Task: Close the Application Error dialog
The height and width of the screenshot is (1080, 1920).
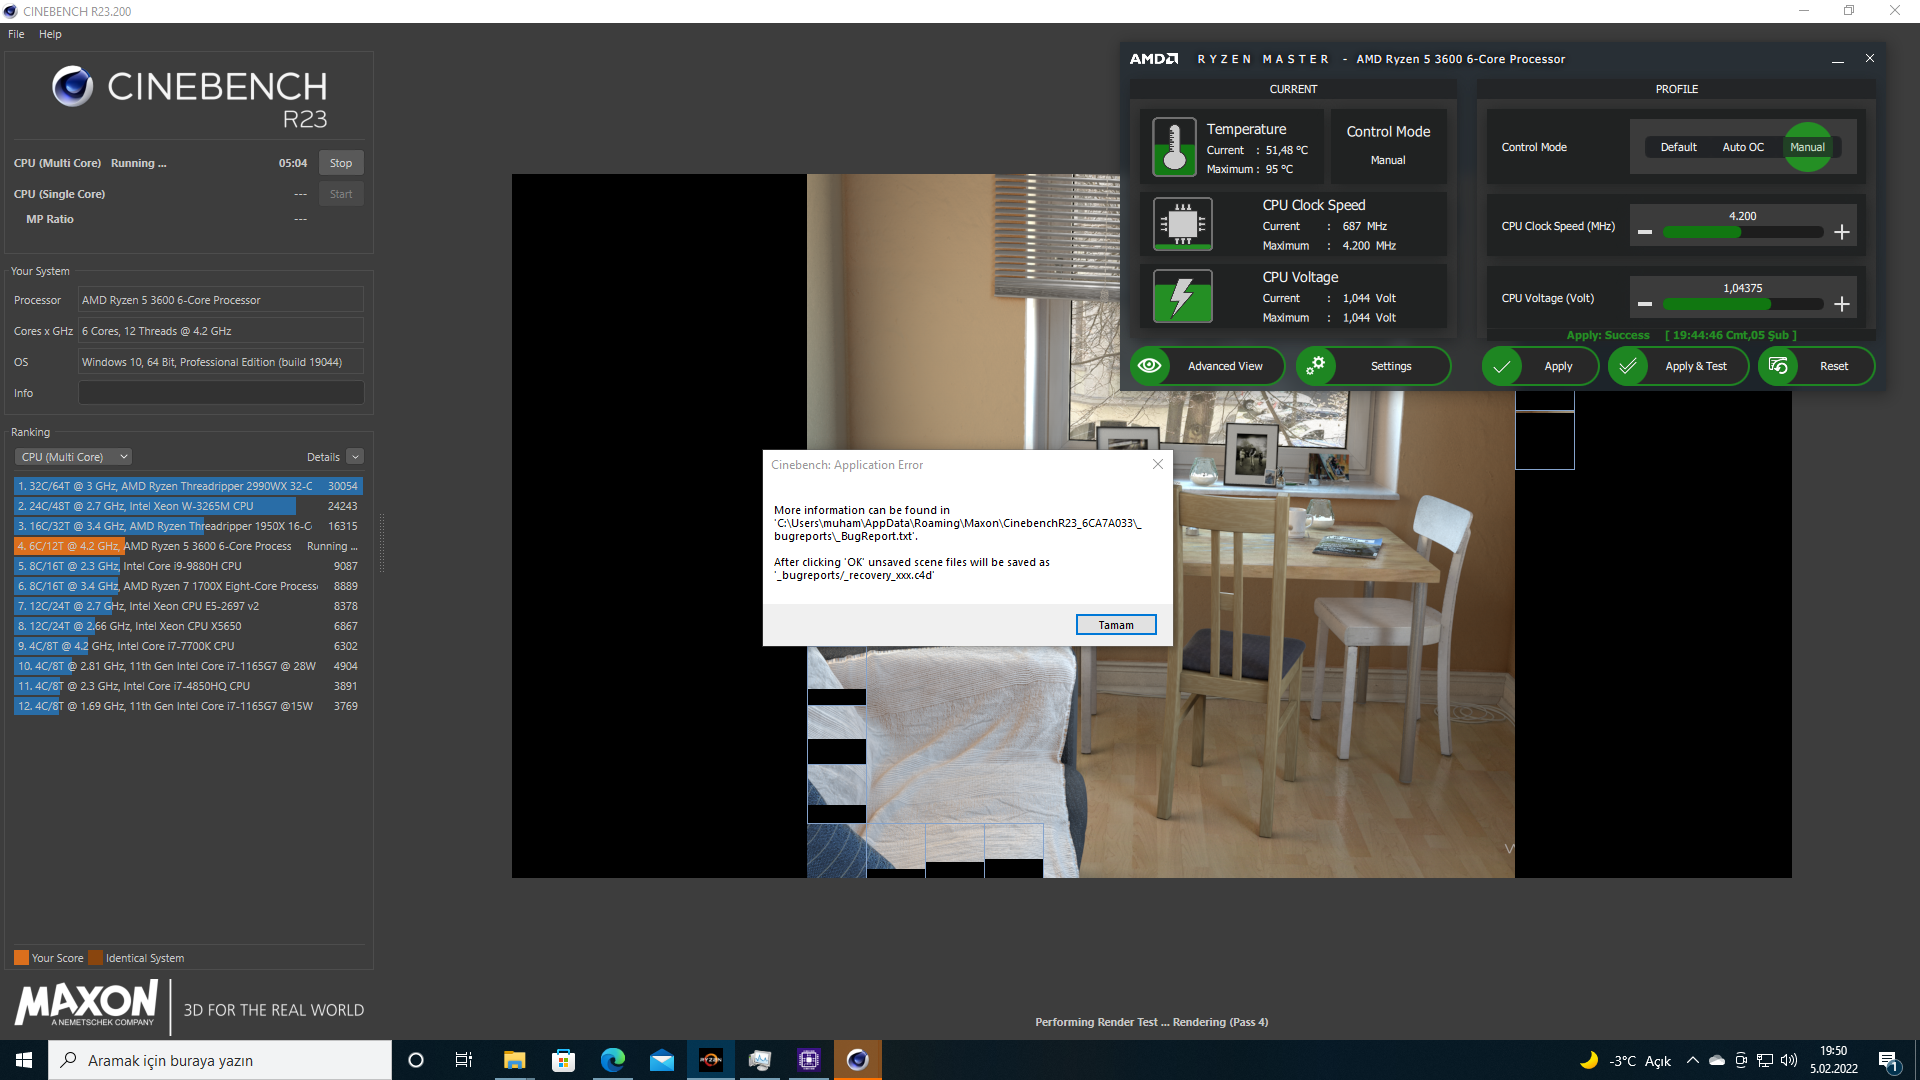Action: pos(1158,464)
